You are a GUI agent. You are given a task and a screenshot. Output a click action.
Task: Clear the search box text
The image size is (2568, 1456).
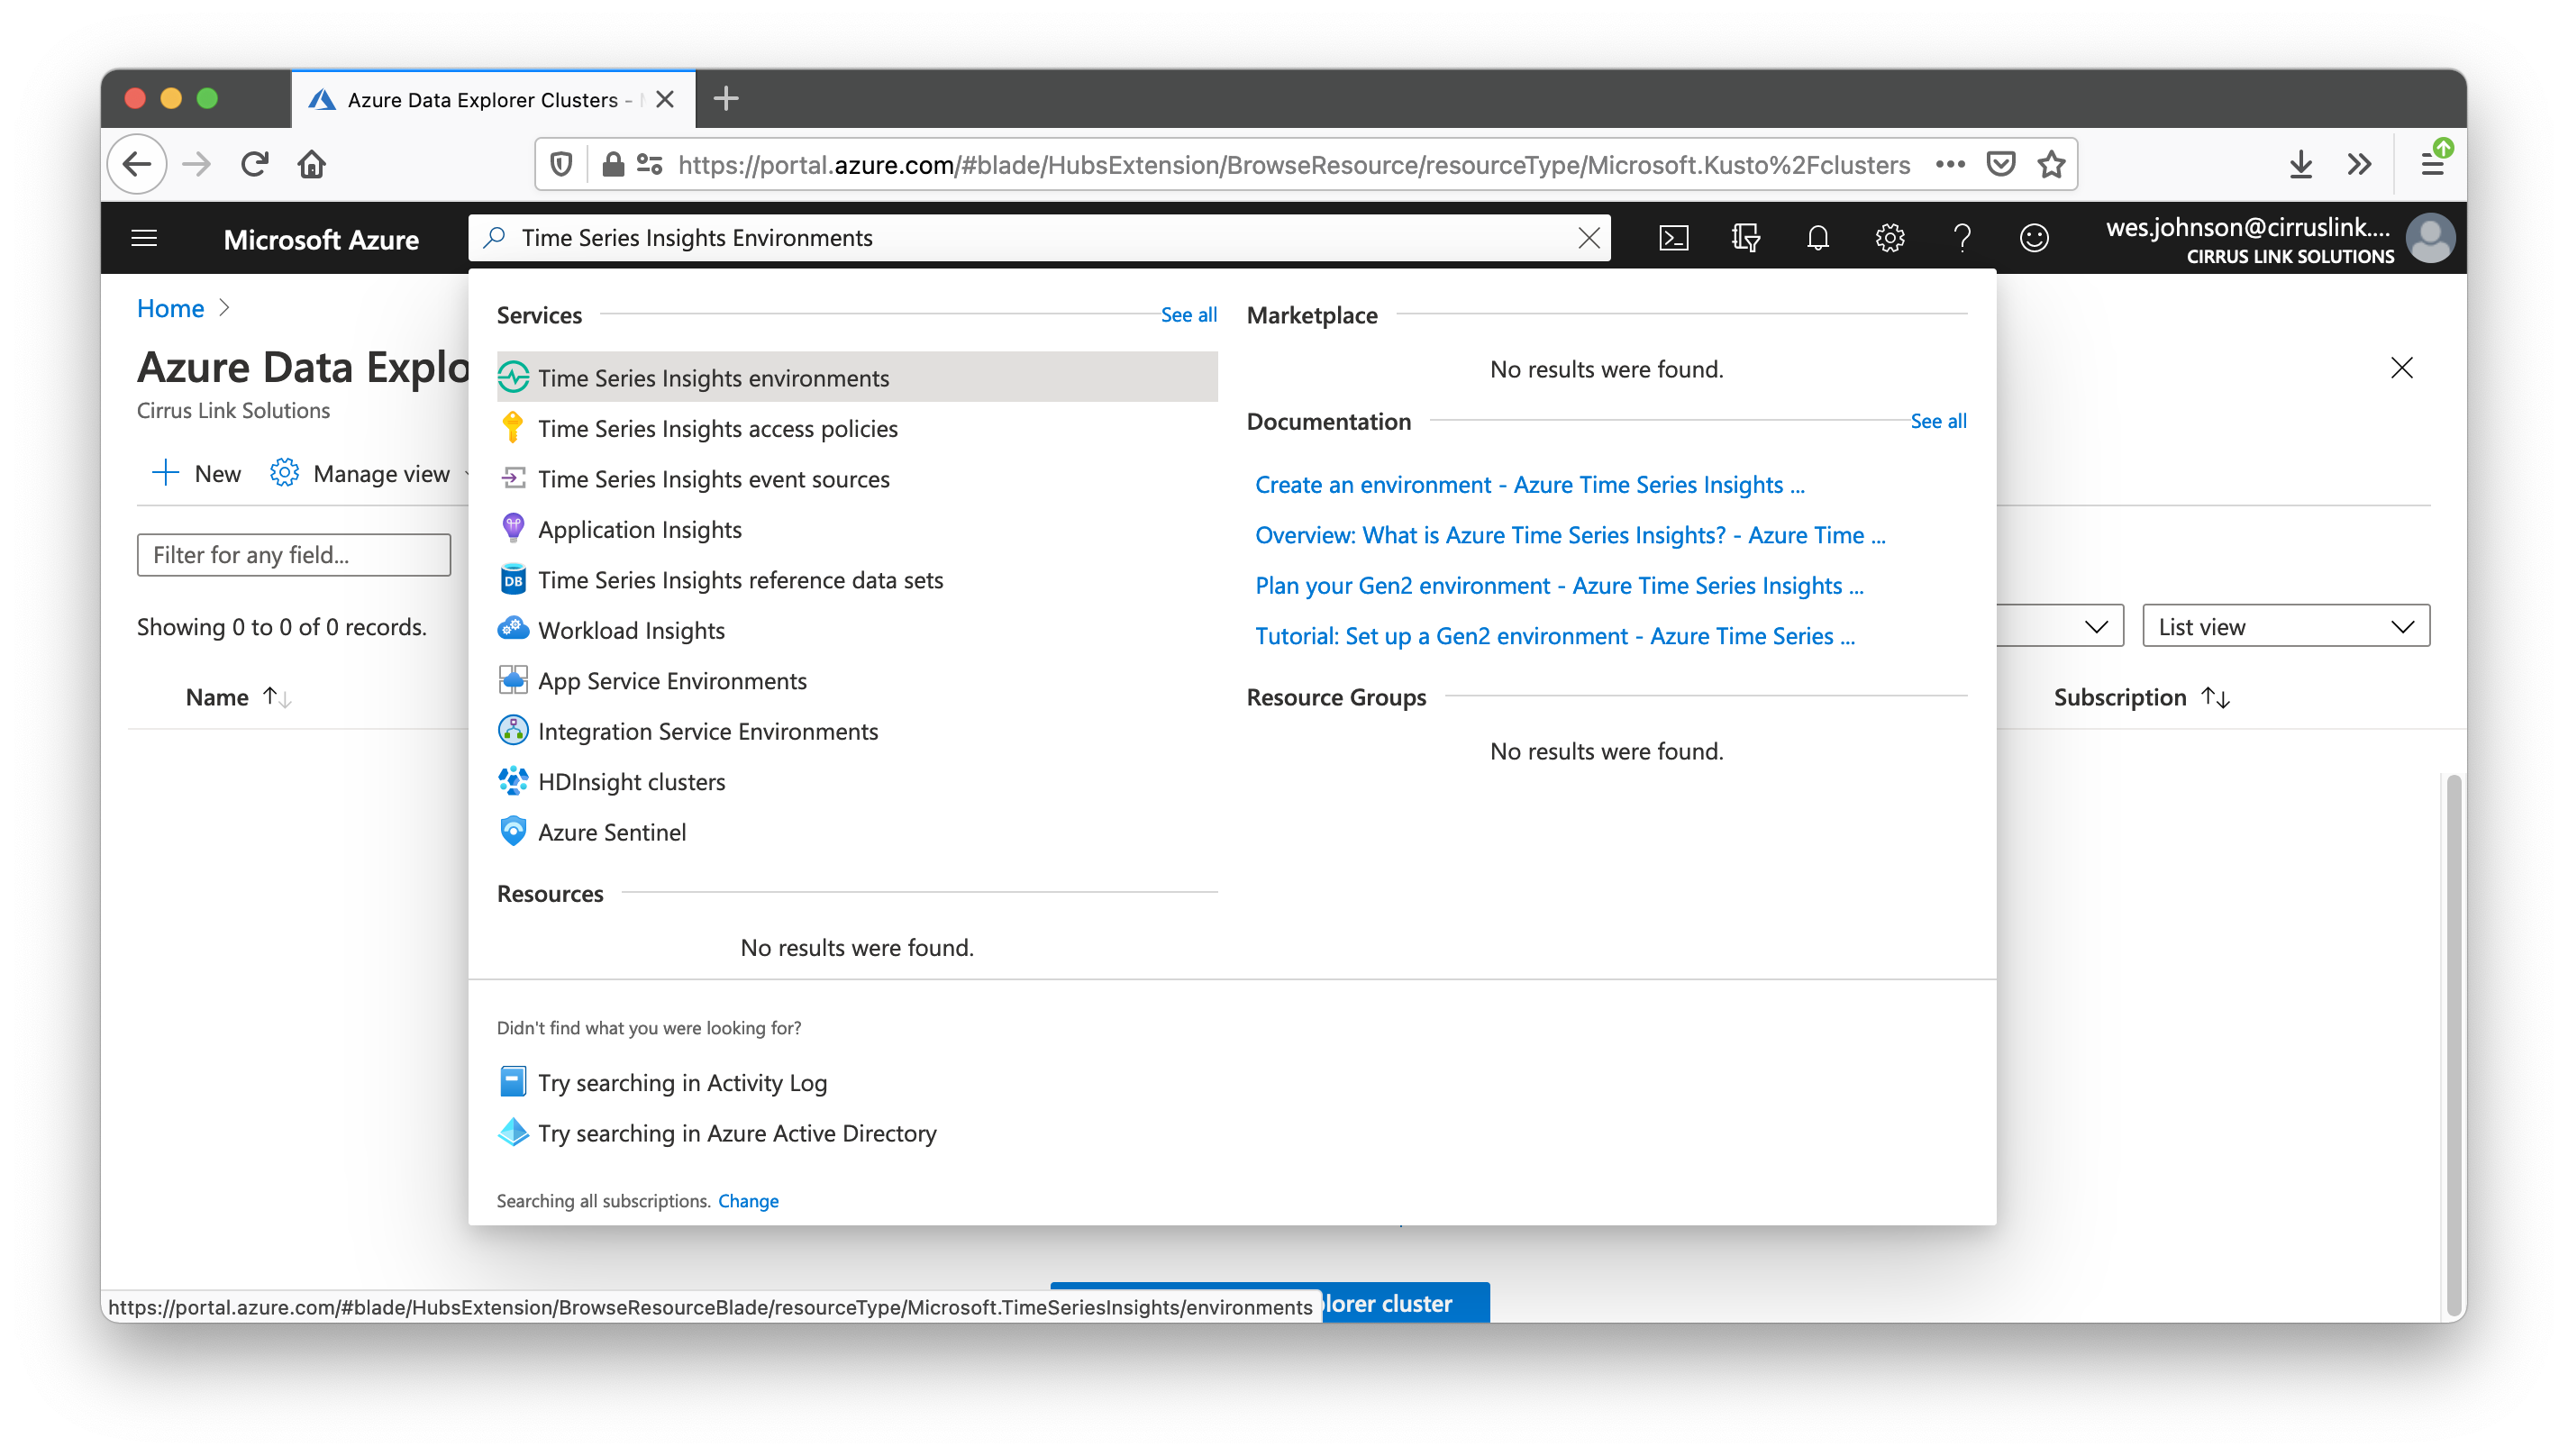(x=1588, y=238)
